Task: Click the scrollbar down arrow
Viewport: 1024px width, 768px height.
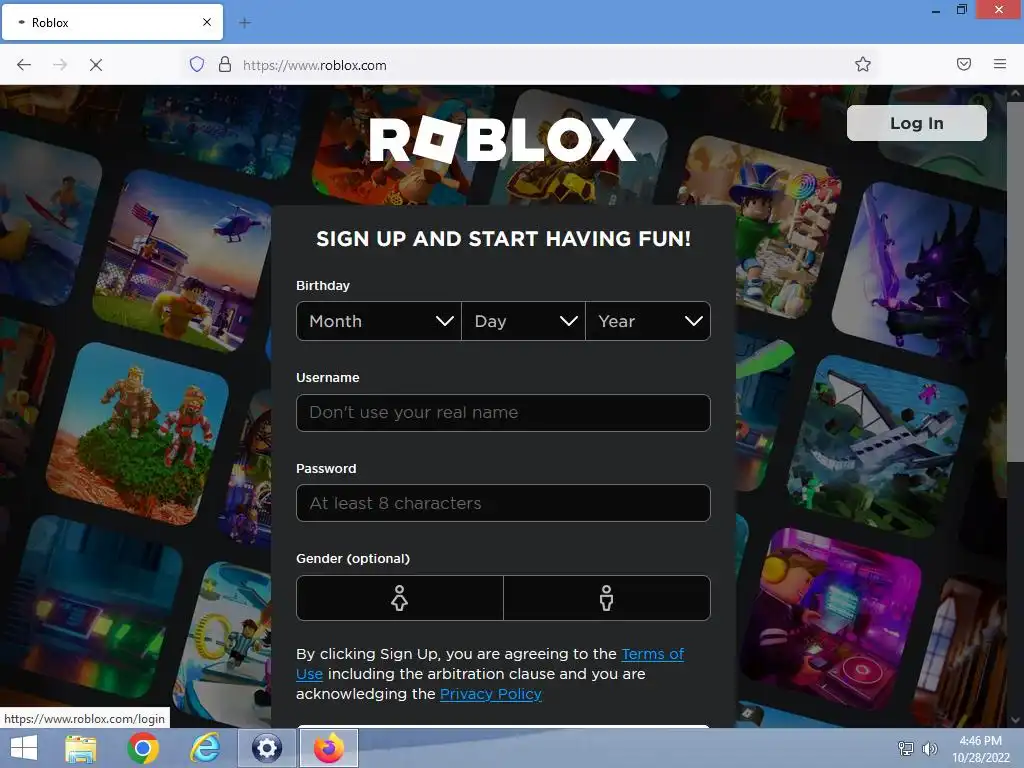Action: 1016,720
